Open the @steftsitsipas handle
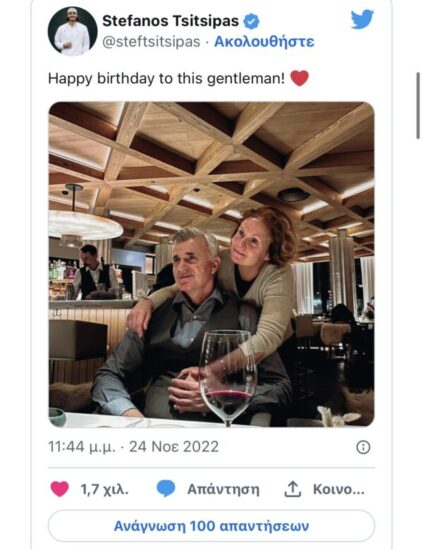 point(151,42)
